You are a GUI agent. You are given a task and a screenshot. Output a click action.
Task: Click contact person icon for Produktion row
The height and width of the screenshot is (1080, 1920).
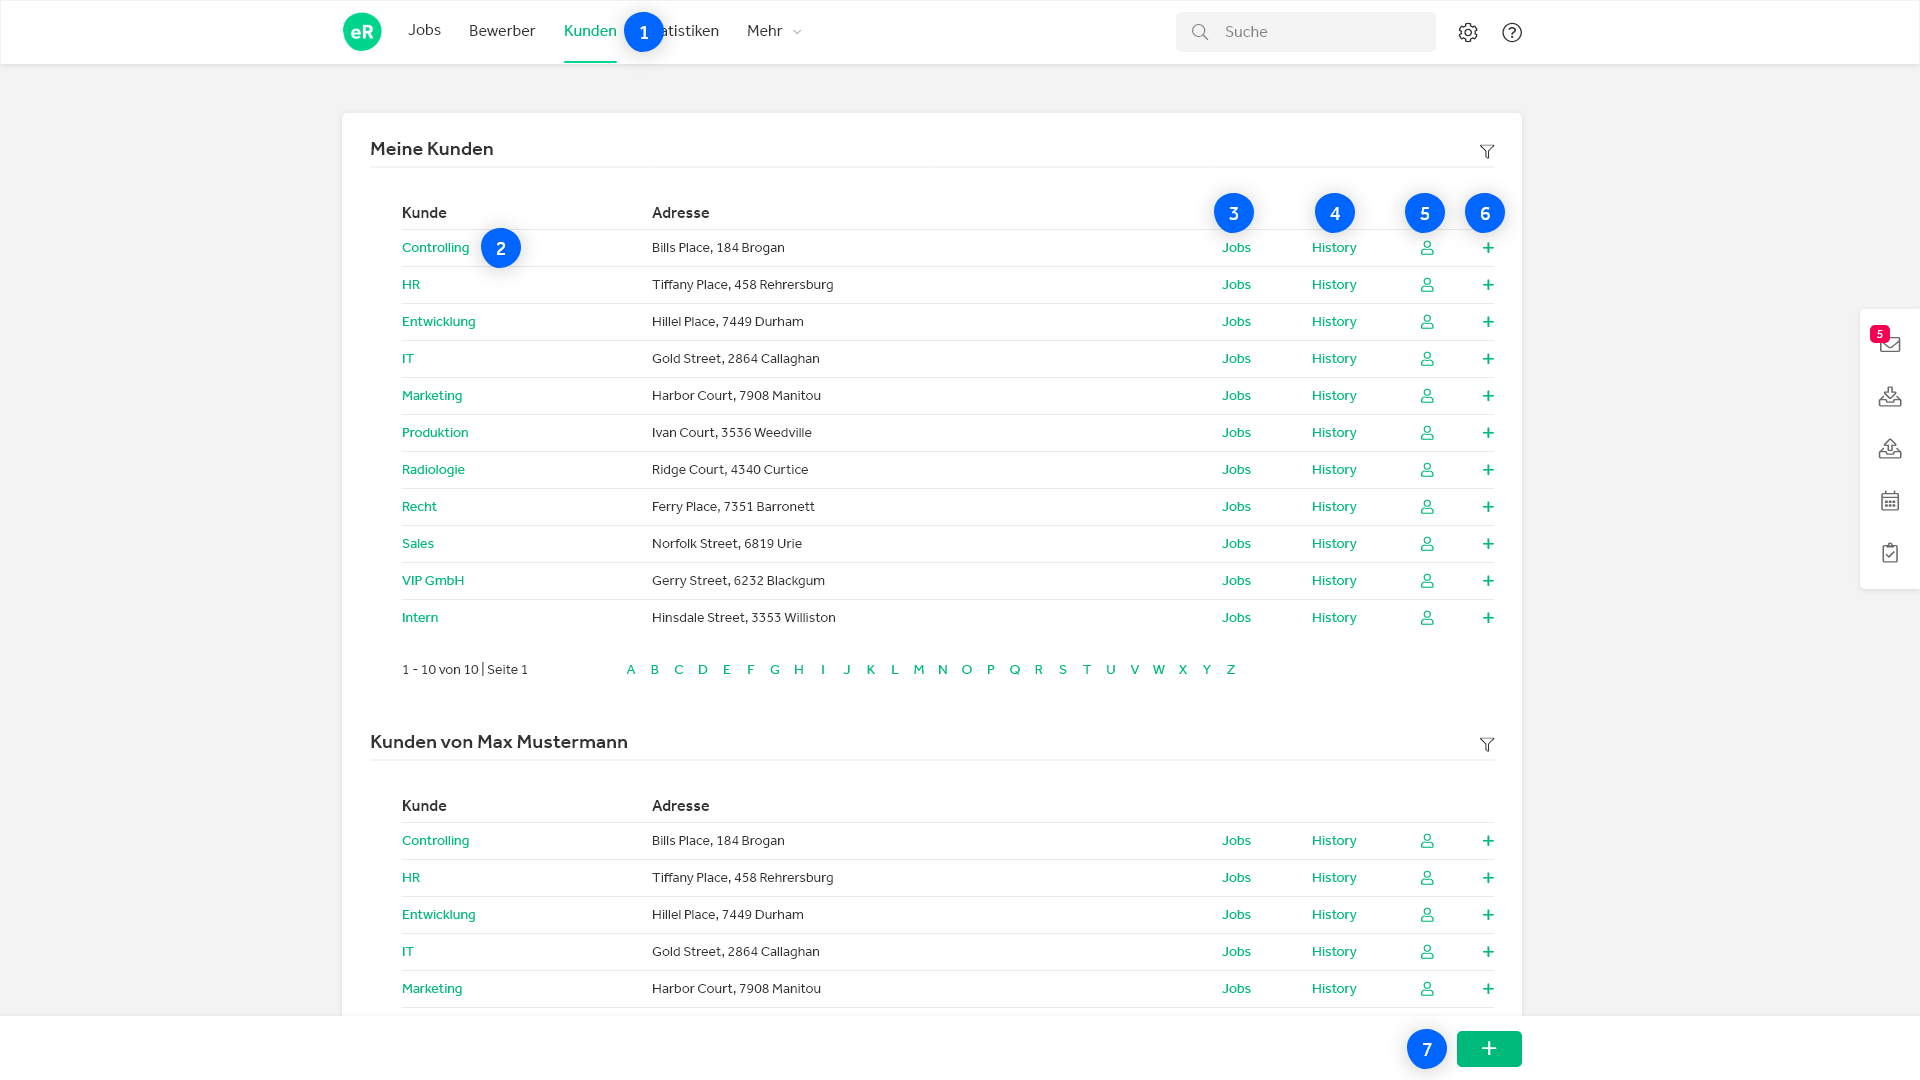pos(1427,433)
